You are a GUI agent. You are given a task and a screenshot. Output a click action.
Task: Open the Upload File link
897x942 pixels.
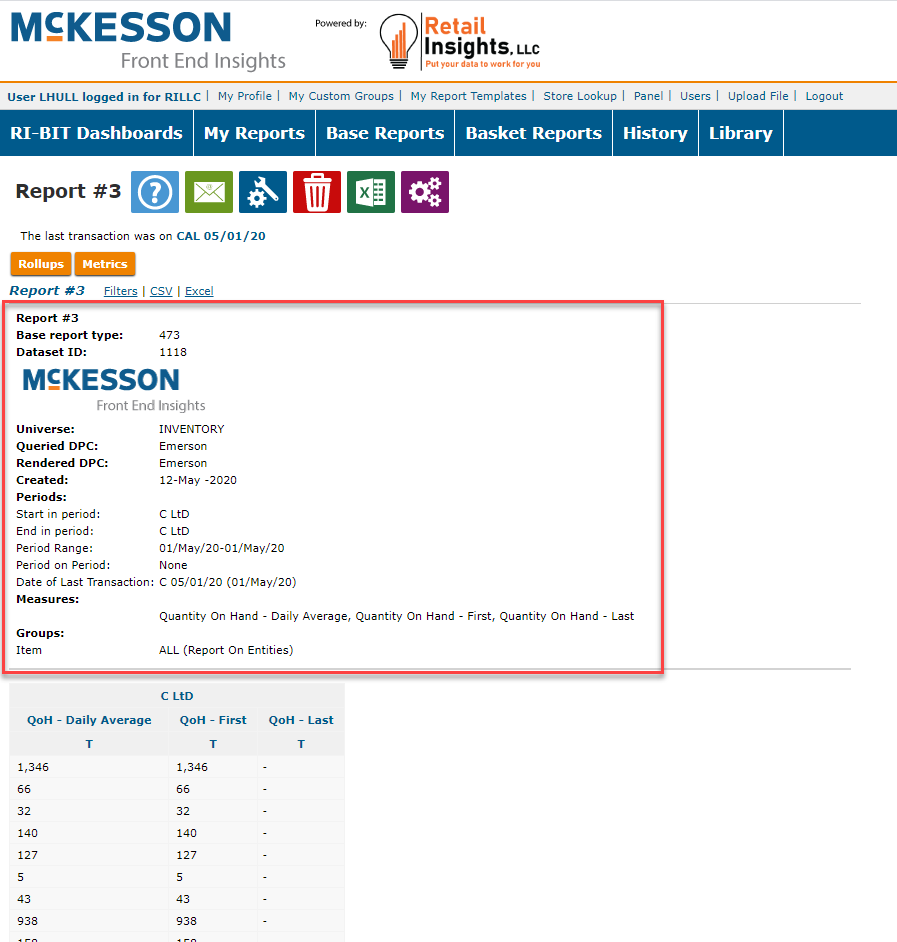click(x=758, y=96)
